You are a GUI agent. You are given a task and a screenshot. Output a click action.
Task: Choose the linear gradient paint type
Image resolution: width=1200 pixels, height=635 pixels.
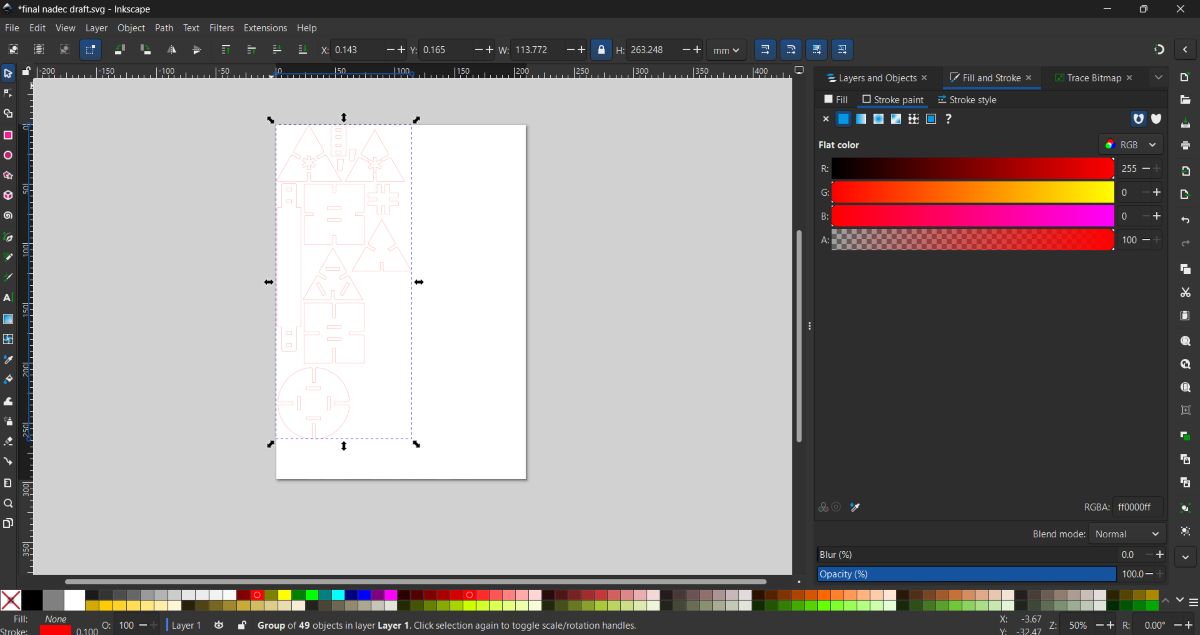click(x=861, y=119)
